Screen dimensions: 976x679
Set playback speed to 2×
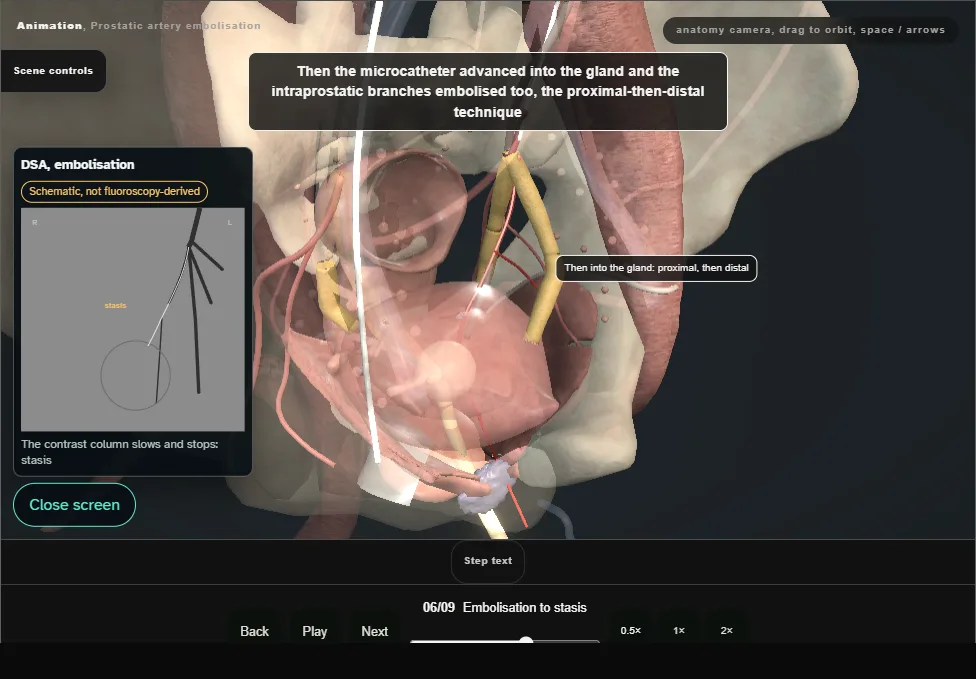pos(726,630)
